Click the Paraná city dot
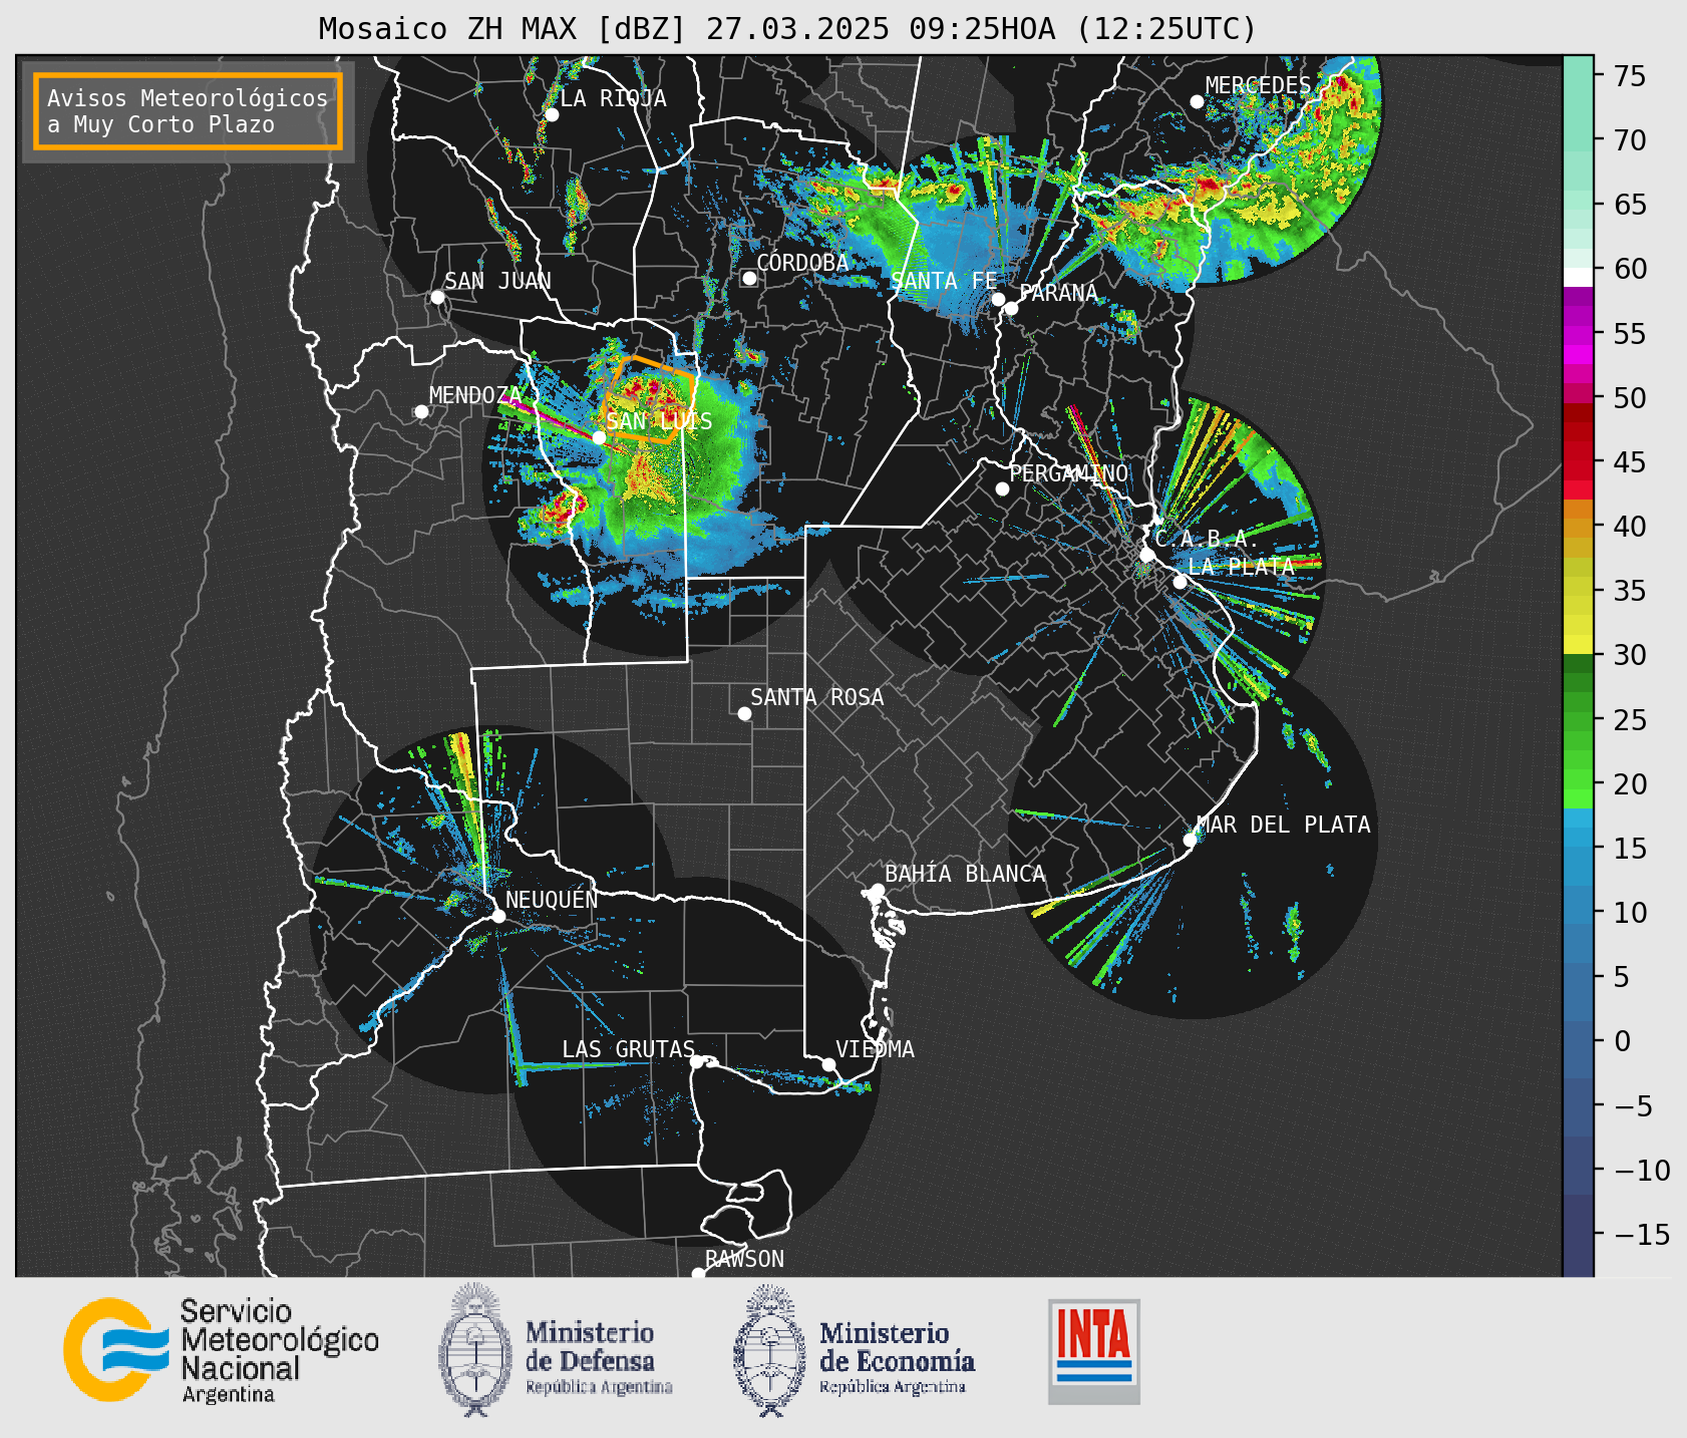Screen dimensions: 1687x1438 (x=1011, y=308)
